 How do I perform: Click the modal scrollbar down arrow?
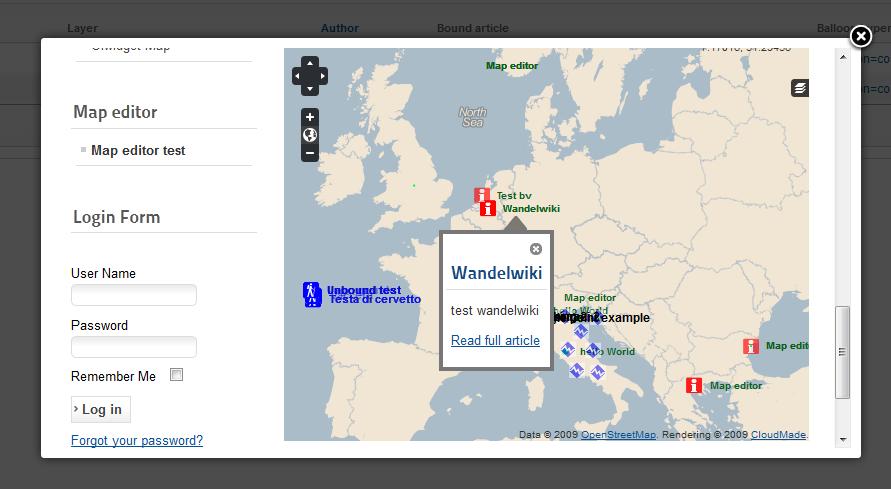point(843,440)
